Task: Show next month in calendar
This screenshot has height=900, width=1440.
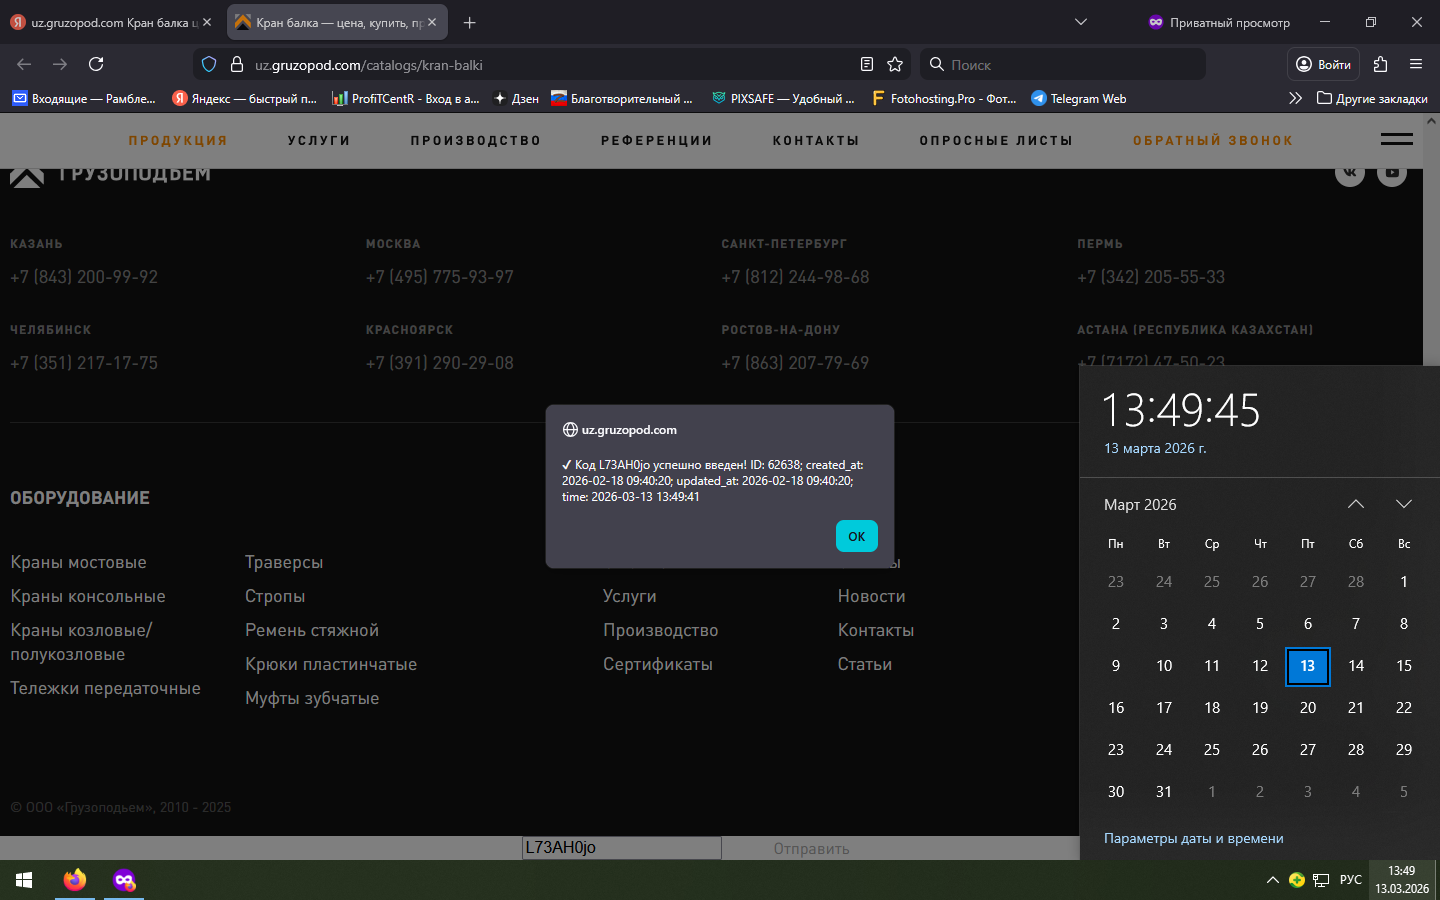Action: [1403, 504]
